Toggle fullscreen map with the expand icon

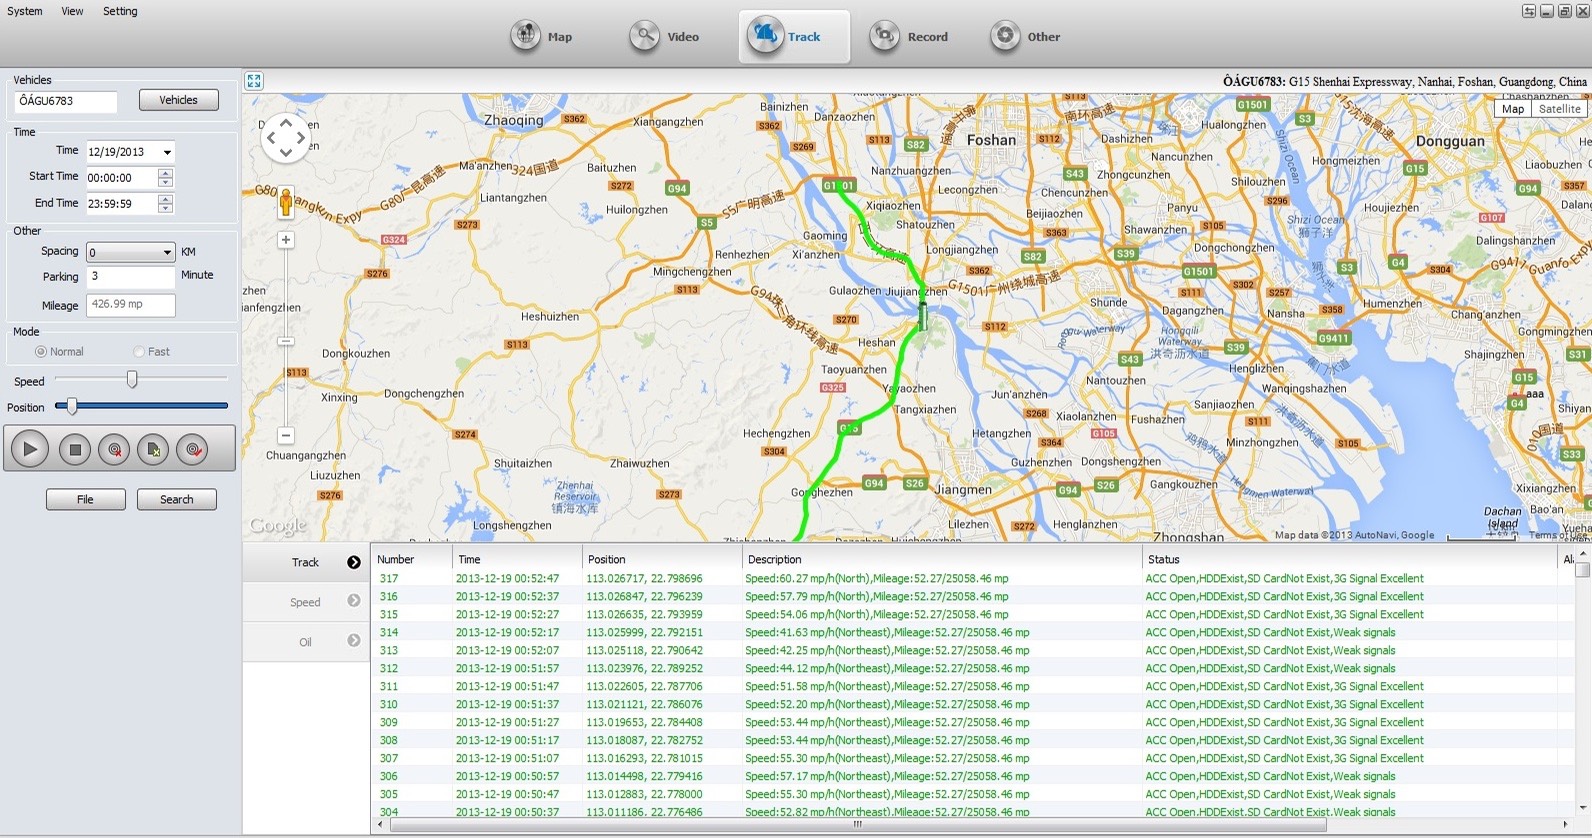coord(254,81)
